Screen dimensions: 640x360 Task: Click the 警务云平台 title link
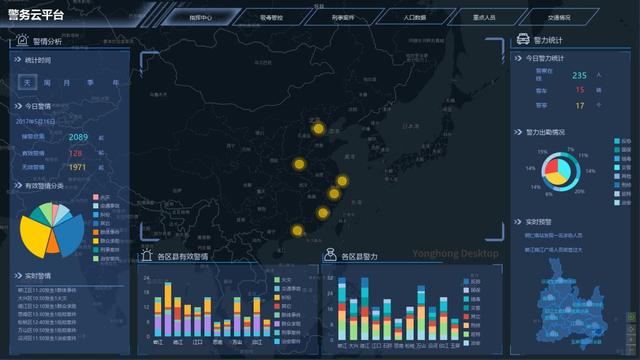36,15
